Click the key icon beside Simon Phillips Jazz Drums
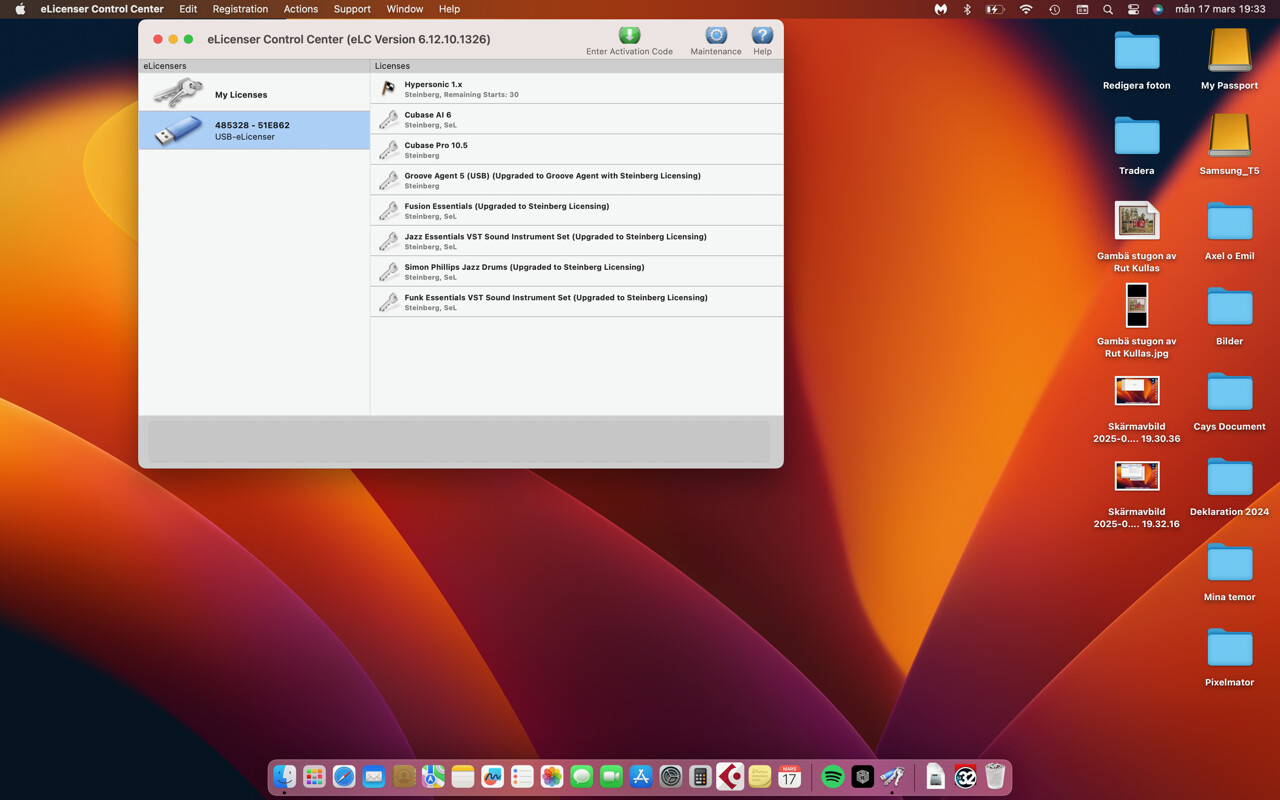1280x800 pixels. [388, 272]
